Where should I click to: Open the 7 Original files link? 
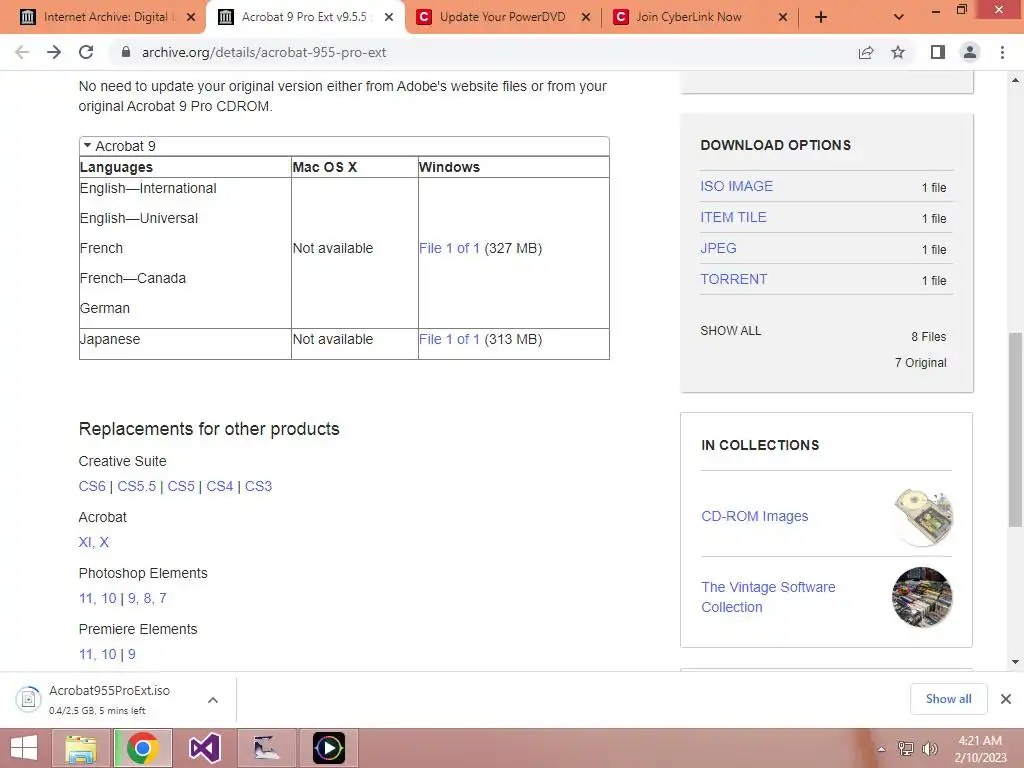tap(920, 362)
